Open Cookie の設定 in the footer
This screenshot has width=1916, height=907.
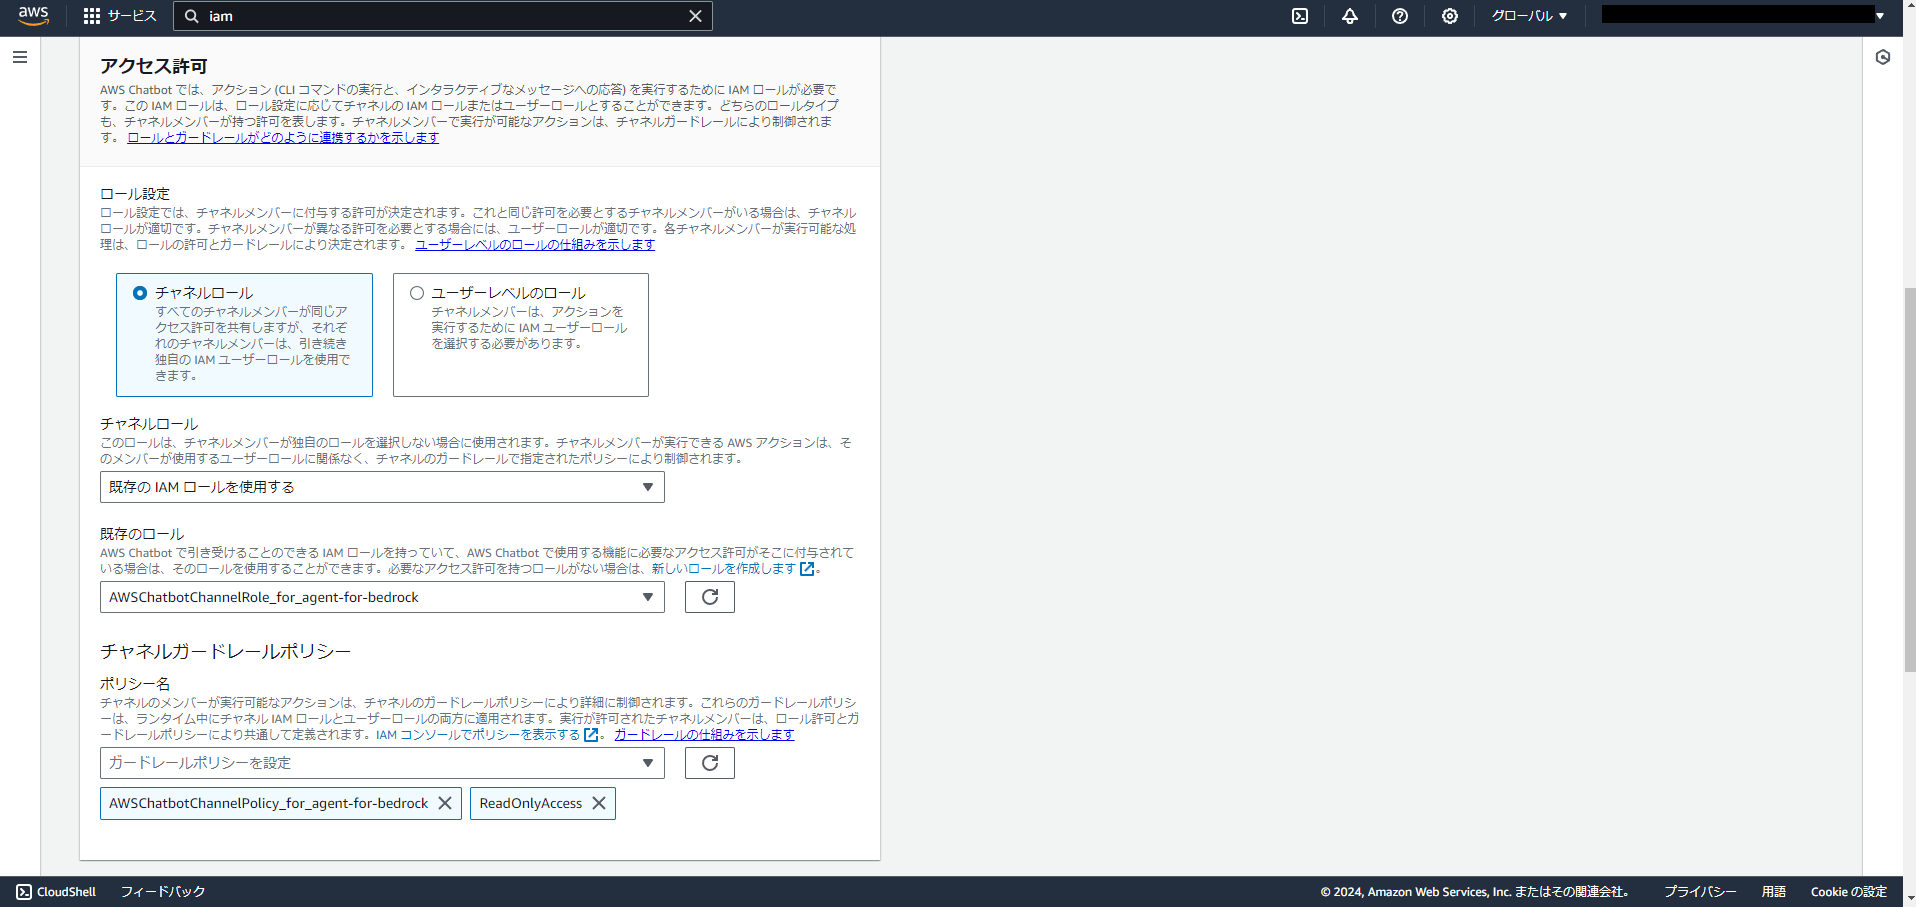click(x=1848, y=892)
